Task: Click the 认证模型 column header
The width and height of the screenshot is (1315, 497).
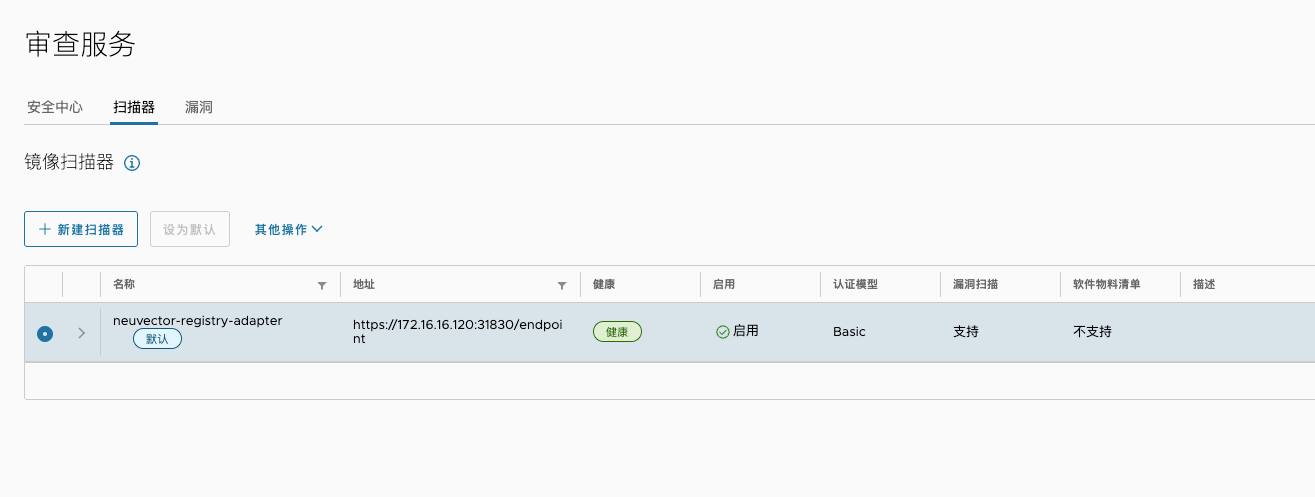Action: 855,284
